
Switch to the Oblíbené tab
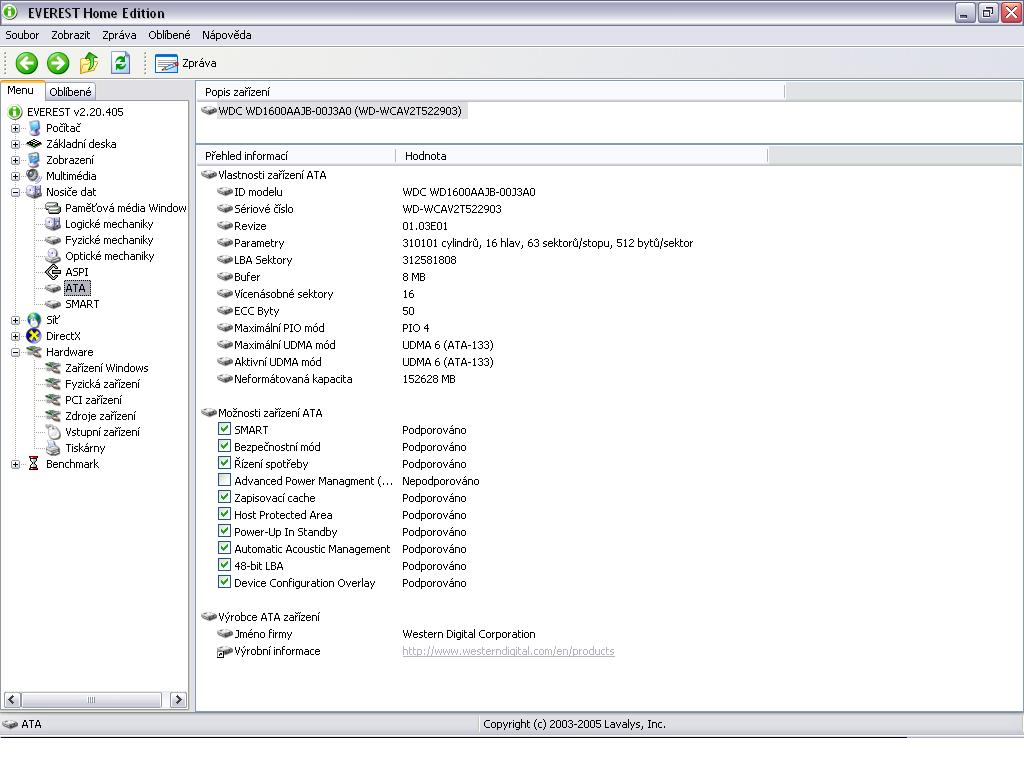(70, 92)
